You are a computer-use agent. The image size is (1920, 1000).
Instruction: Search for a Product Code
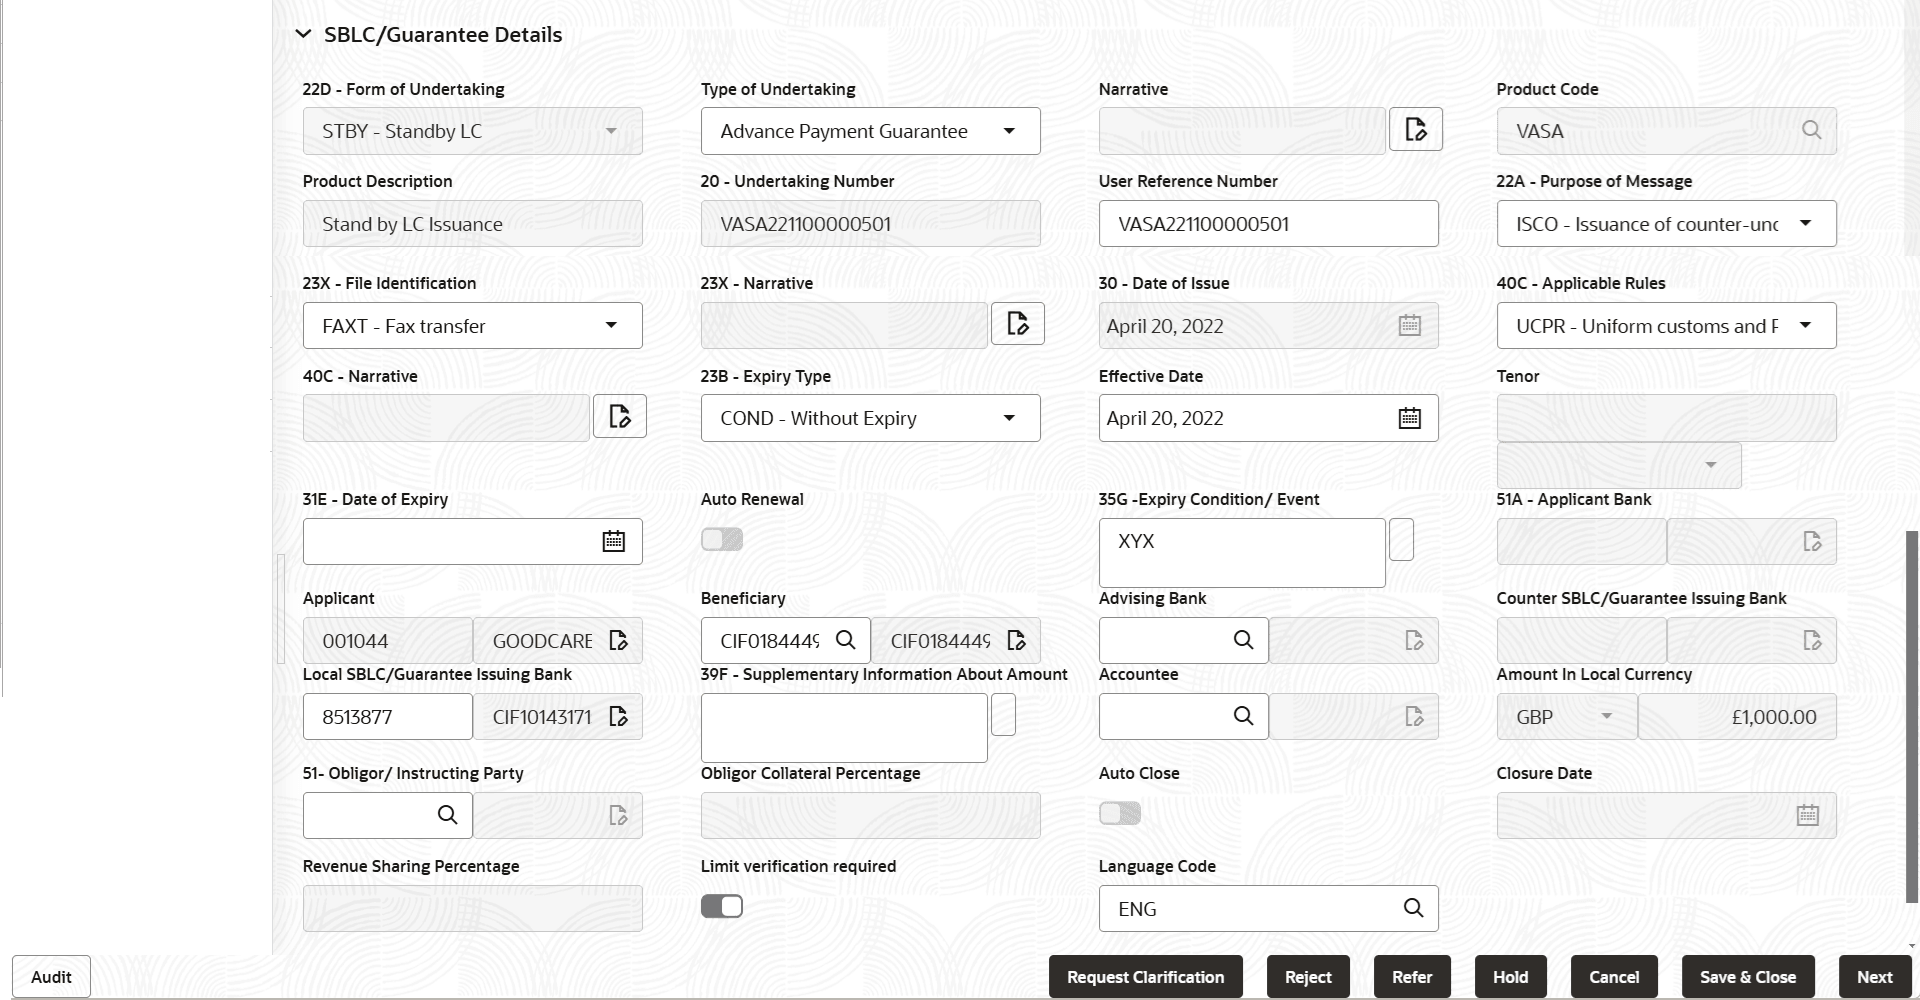pyautogui.click(x=1812, y=130)
